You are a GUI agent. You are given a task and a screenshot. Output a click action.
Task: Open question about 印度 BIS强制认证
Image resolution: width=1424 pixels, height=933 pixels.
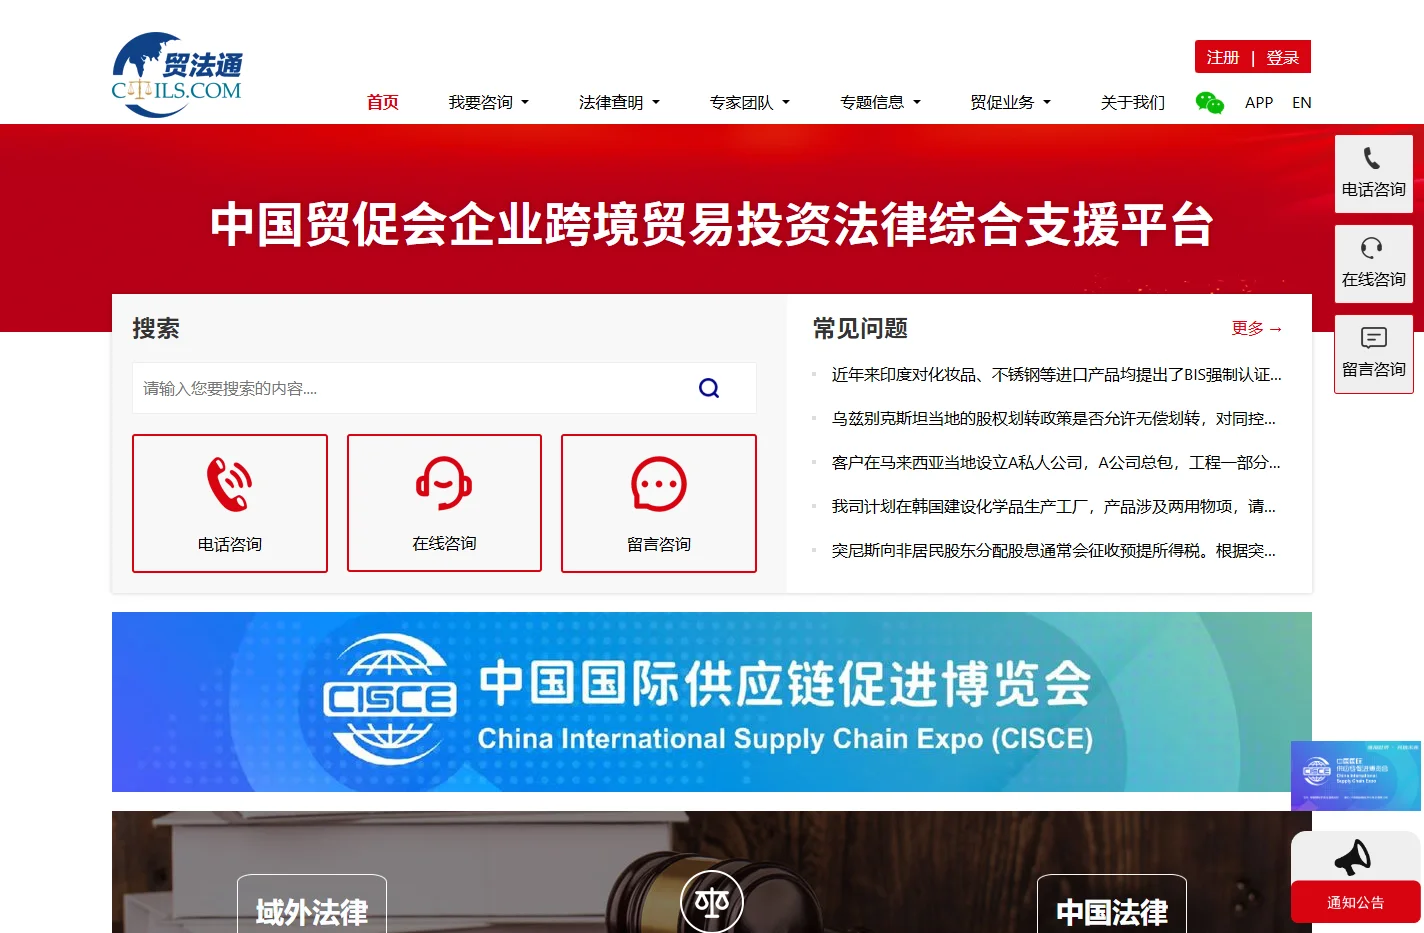click(1056, 375)
